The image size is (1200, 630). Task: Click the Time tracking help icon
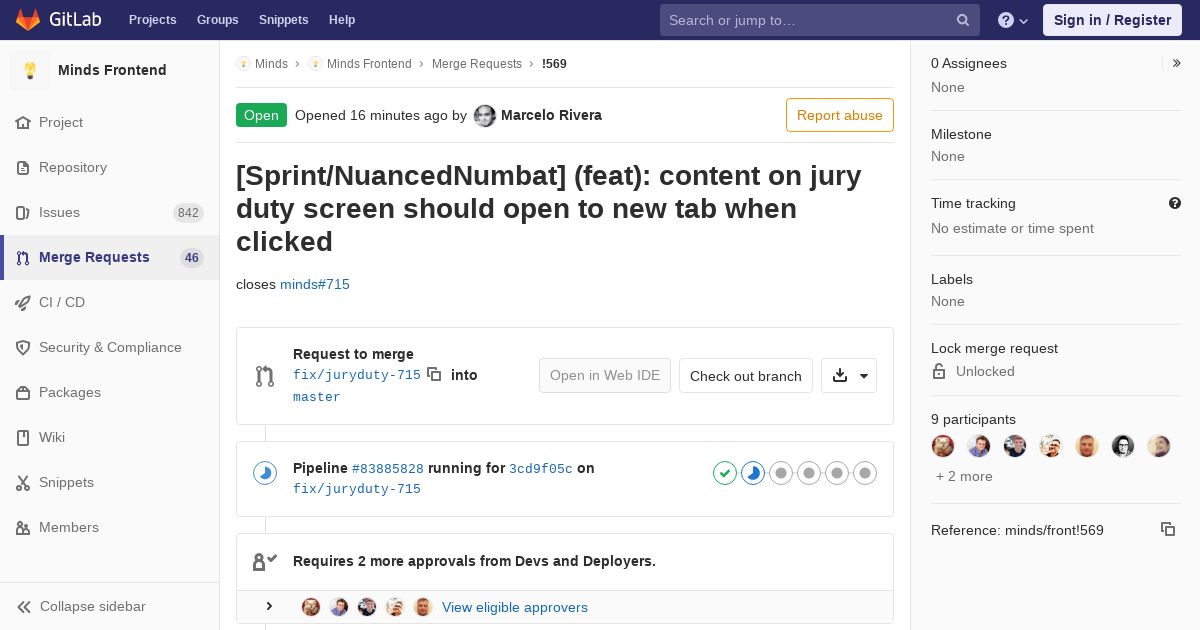(x=1175, y=203)
